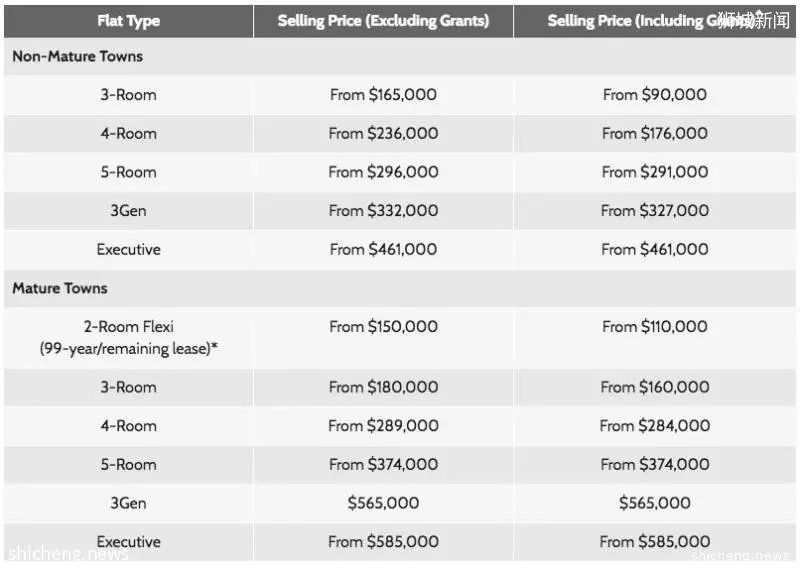Select the Selling Price (Excluding Grants) header
The image size is (800, 568).
pos(383,21)
